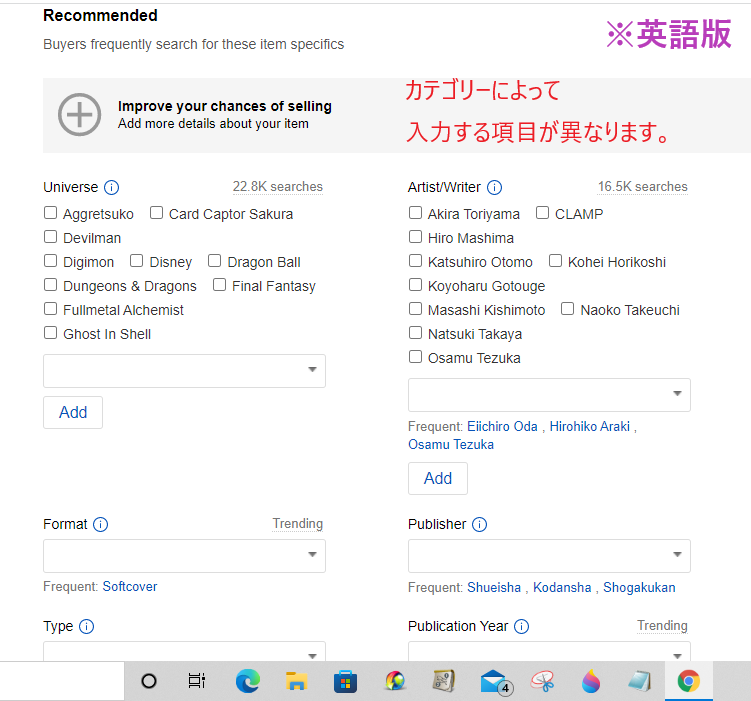Viewport: 751px width, 701px height.
Task: Tick the Devilman checkbox
Action: point(50,237)
